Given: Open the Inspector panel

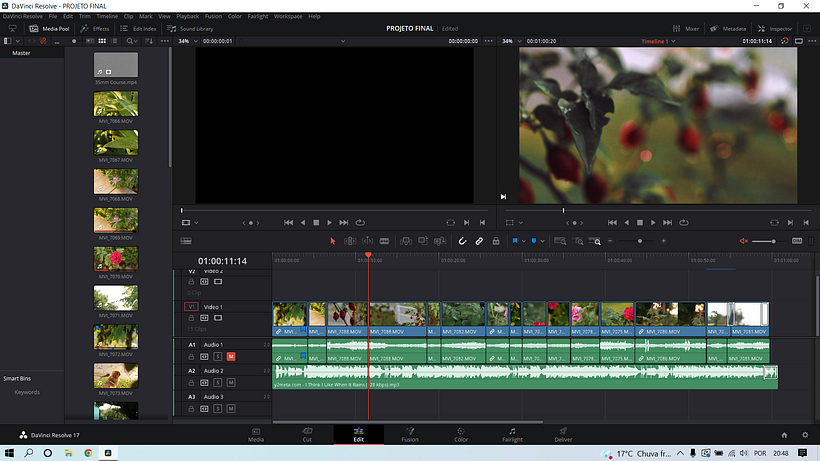Looking at the screenshot, I should [x=775, y=29].
